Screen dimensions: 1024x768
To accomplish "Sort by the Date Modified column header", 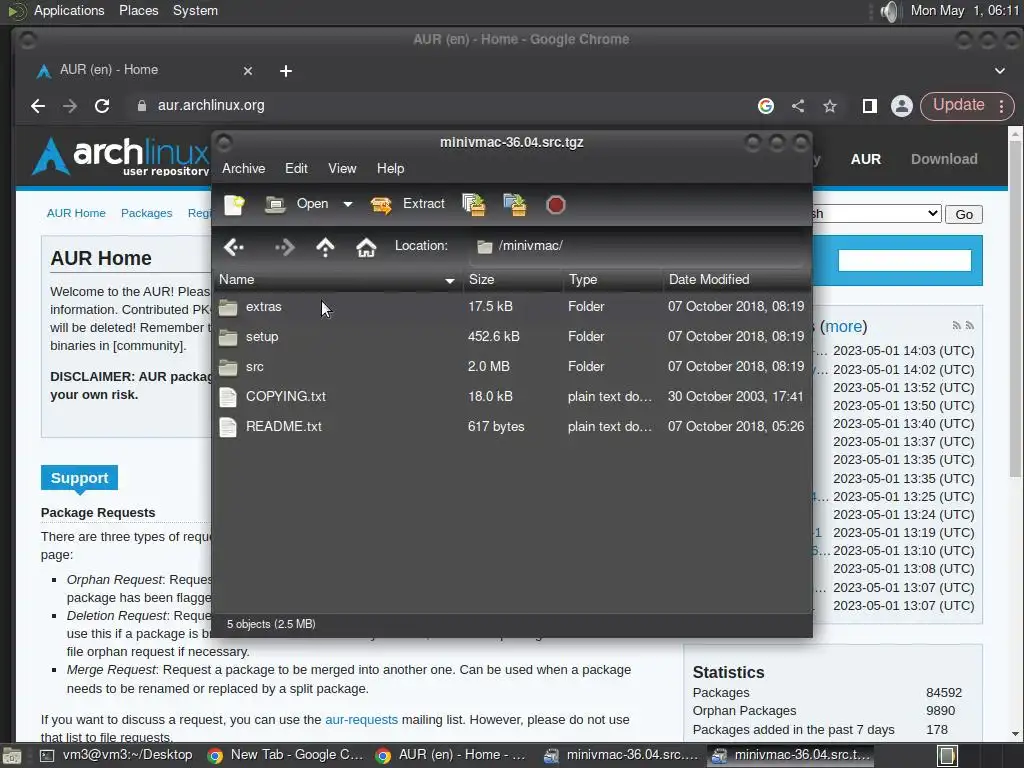I will (x=737, y=280).
